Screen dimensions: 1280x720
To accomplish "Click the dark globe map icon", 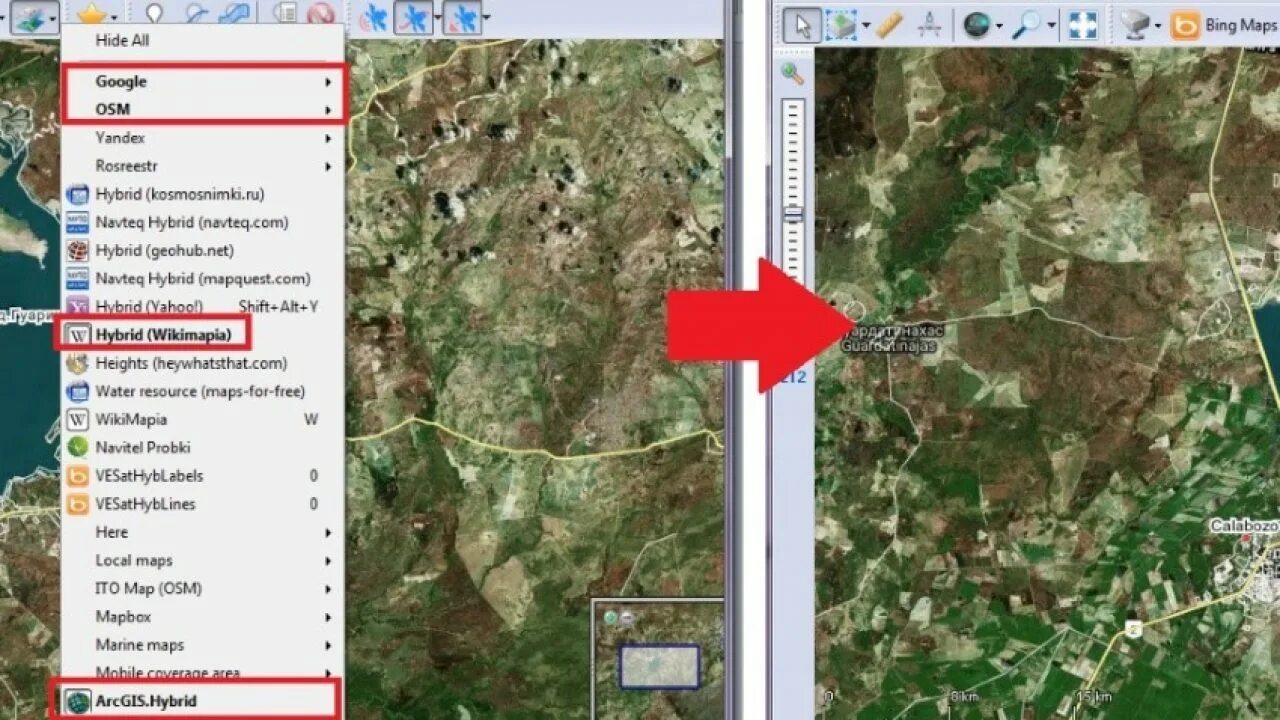I will (x=977, y=25).
